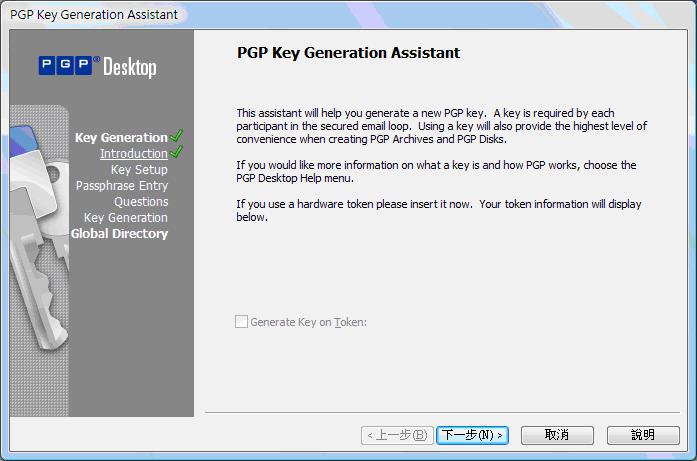This screenshot has width=697, height=461.
Task: Click the bold heading in main panel
Action: click(x=348, y=53)
